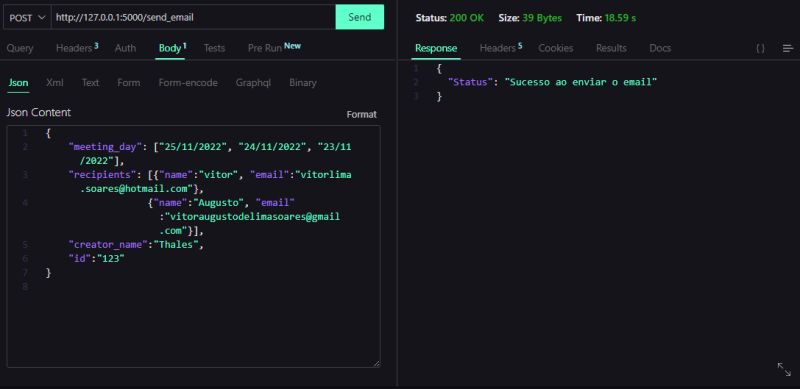This screenshot has width=800, height=389.
Task: Select the Text body type
Action: point(90,83)
